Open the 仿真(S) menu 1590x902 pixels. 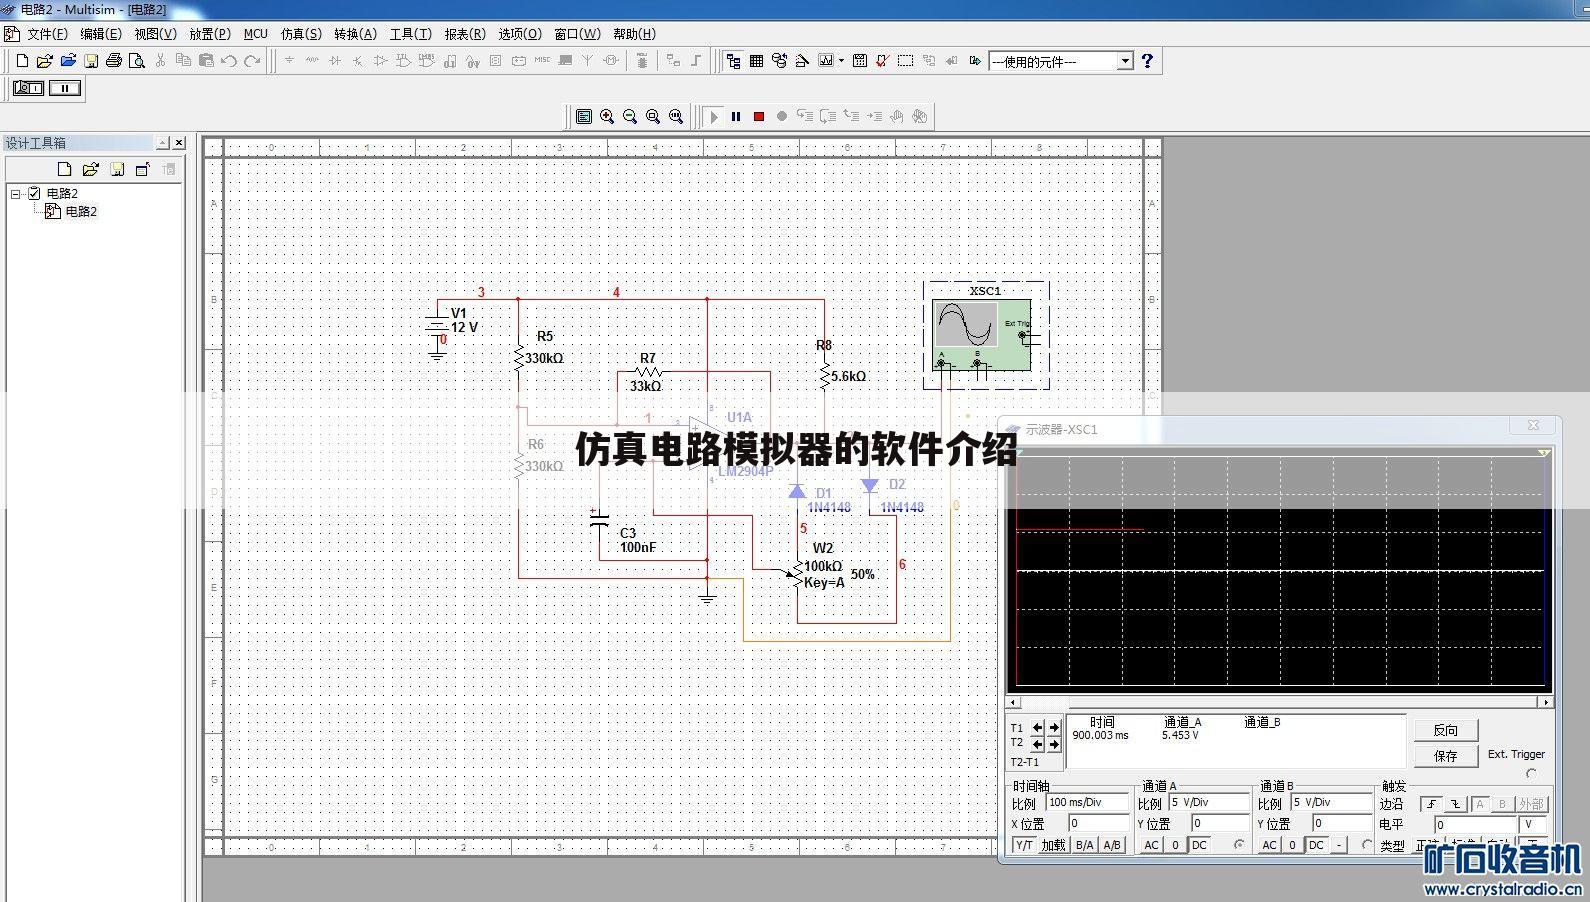coord(301,34)
